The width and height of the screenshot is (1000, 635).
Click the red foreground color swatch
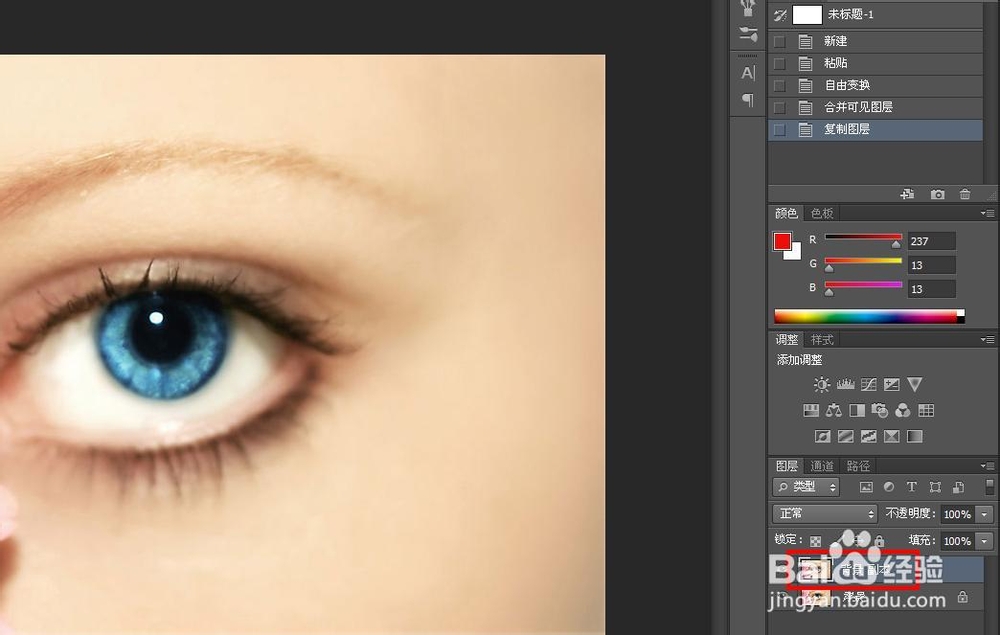783,241
